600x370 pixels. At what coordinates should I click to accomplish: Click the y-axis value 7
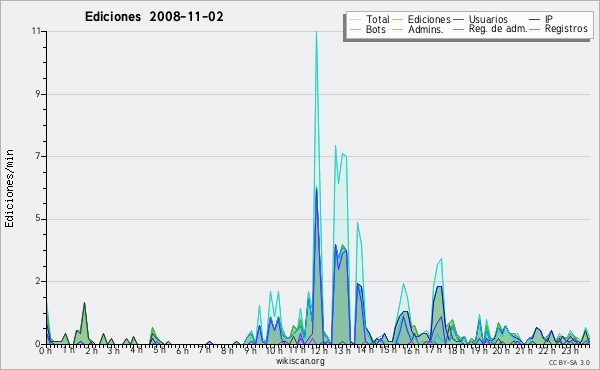(38, 156)
